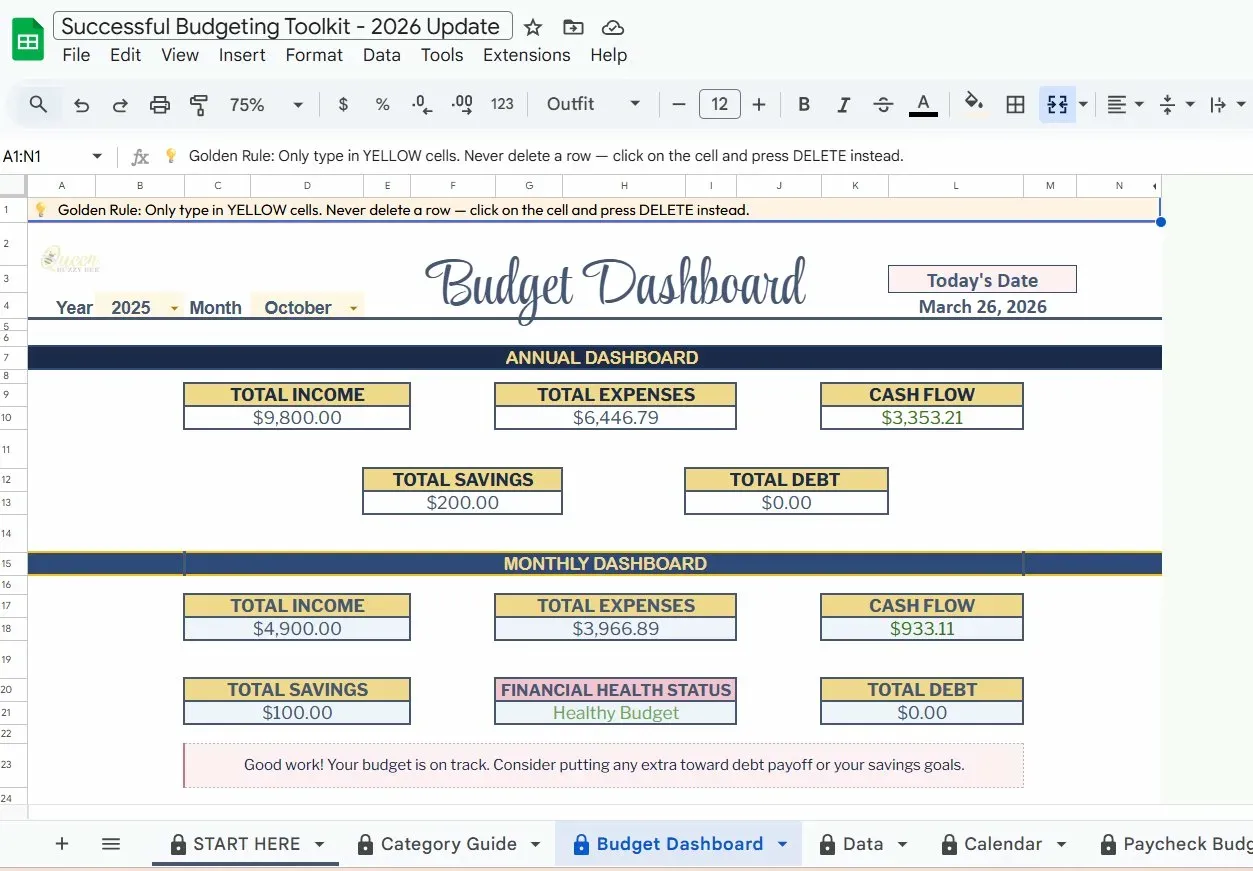
Task: Switch to the Category Guide sheet tab
Action: tap(449, 844)
